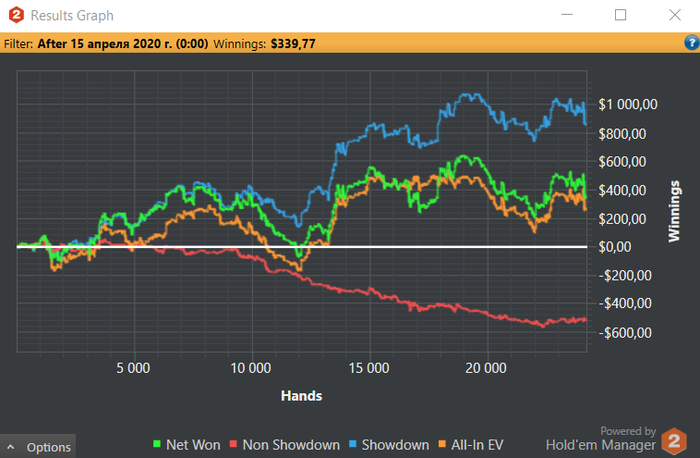Click the 20 000 hands axis label
The width and height of the screenshot is (700, 458).
pos(486,368)
